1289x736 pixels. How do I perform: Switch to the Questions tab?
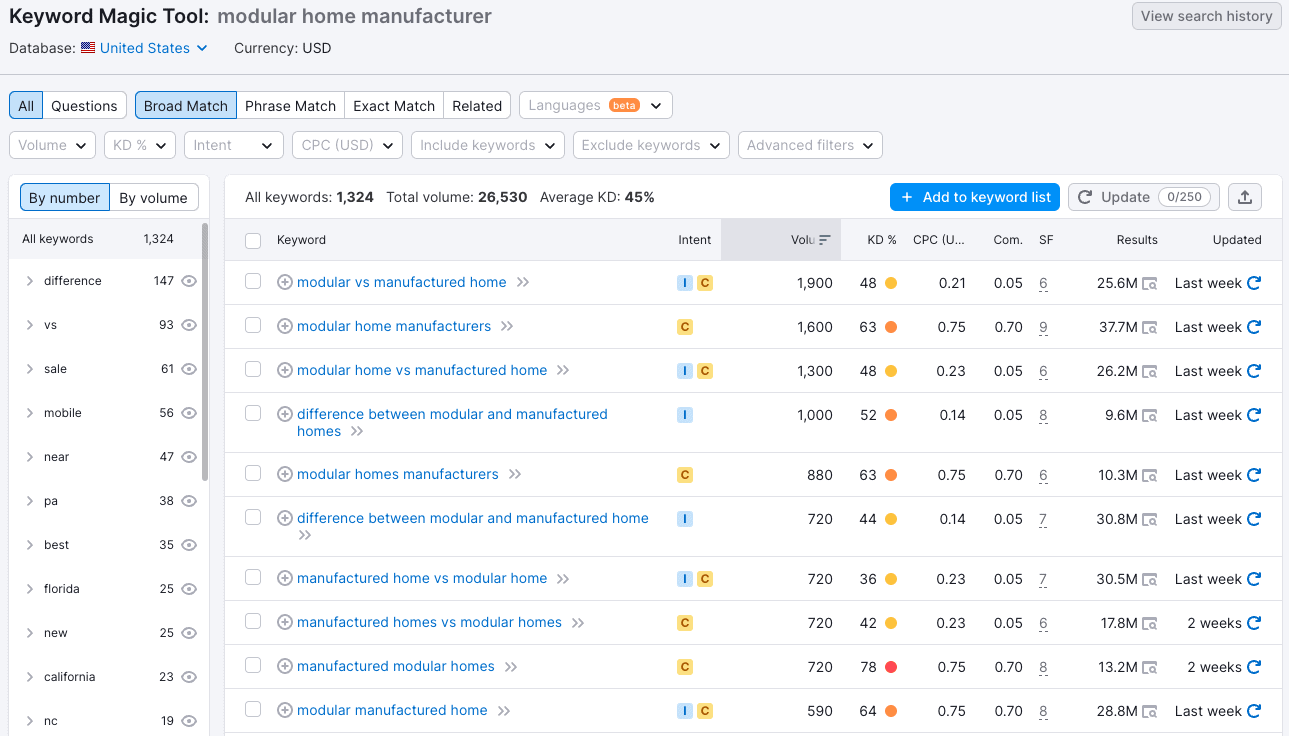click(x=84, y=105)
